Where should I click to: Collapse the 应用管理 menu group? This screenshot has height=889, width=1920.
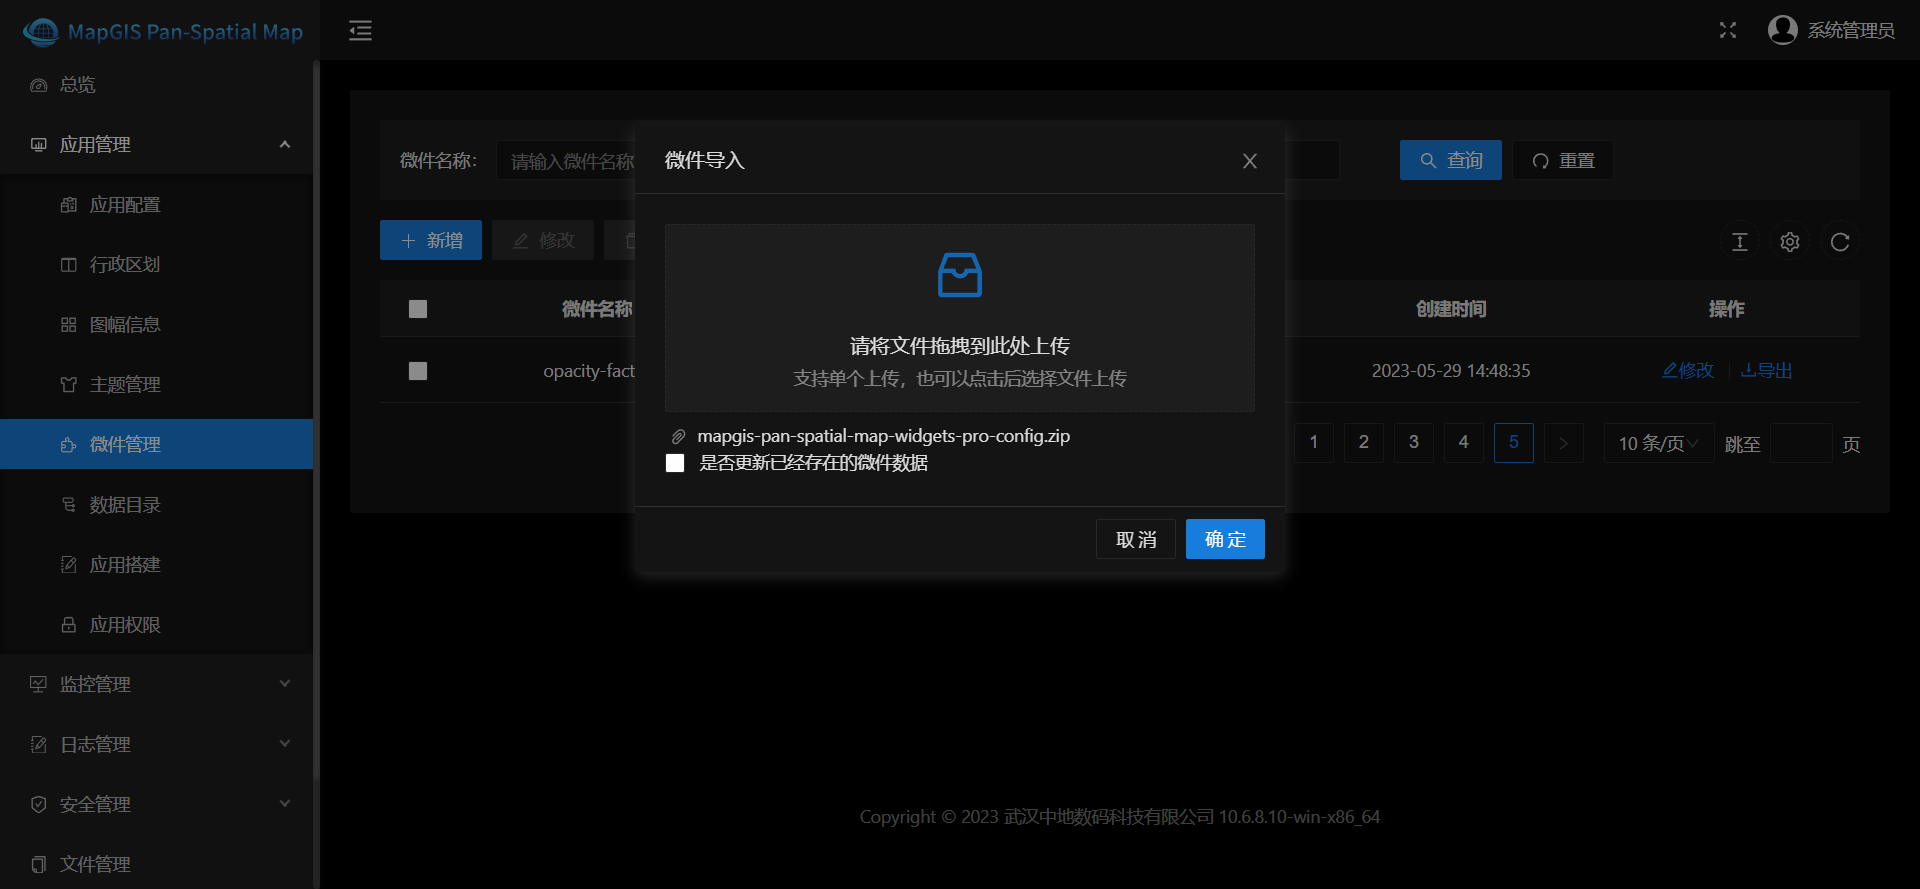click(156, 145)
